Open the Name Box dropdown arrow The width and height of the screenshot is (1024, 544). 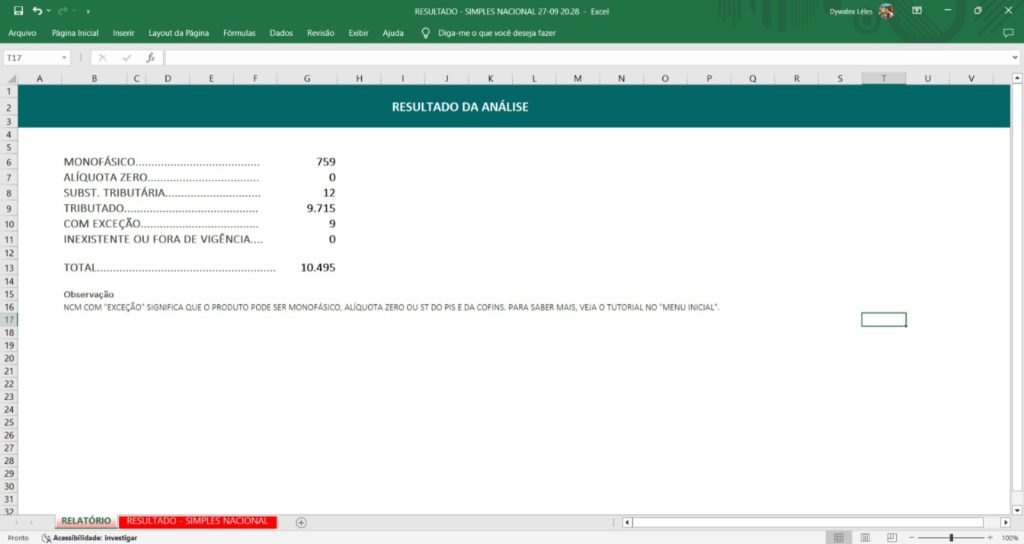pyautogui.click(x=64, y=58)
